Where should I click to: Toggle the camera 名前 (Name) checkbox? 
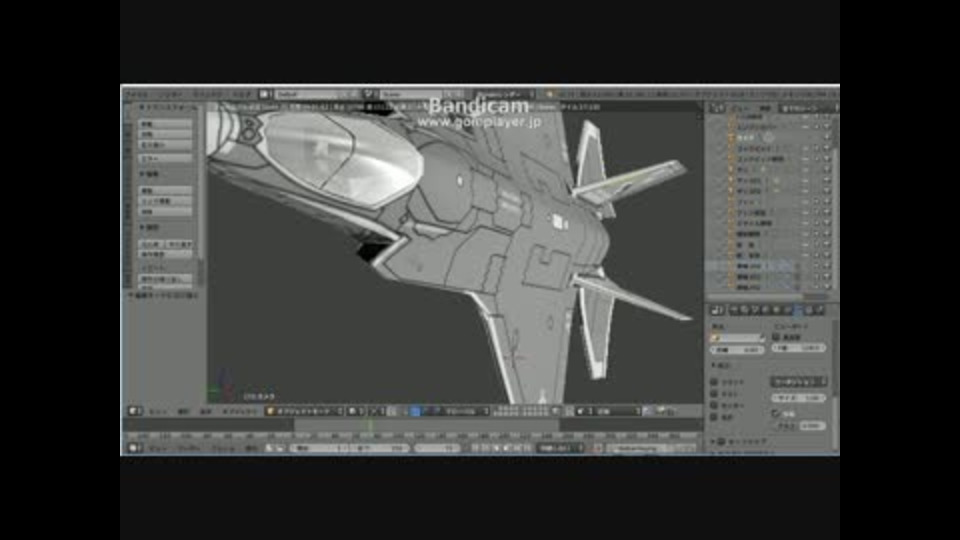click(x=714, y=416)
